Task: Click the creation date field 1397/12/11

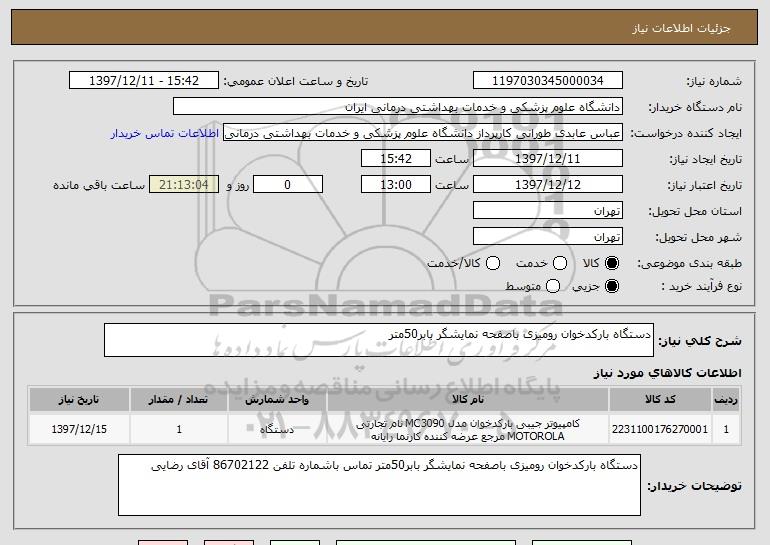Action: click(548, 159)
